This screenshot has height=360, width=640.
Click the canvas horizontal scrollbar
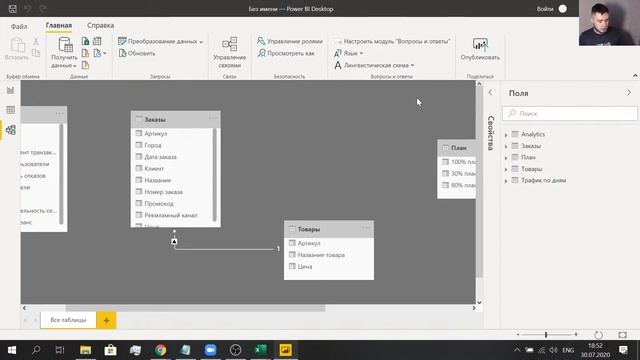click(195, 308)
